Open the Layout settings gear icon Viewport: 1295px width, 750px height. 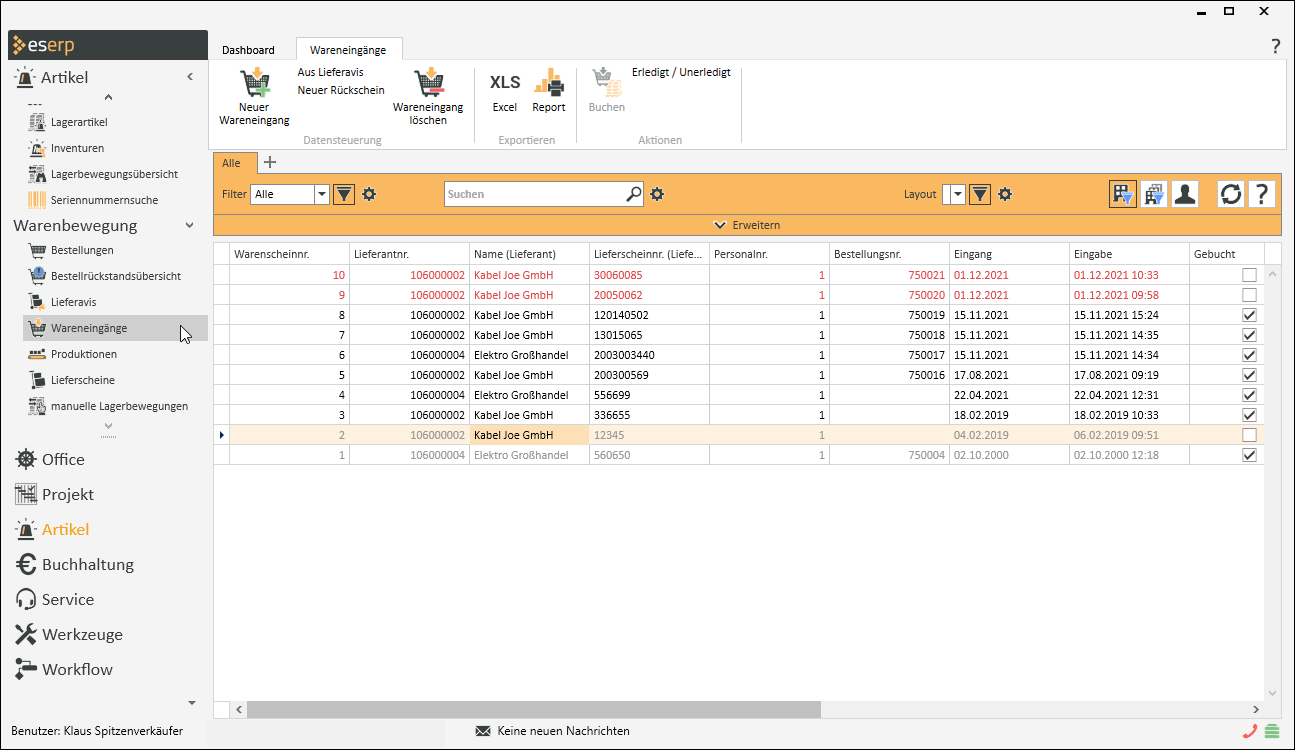1005,194
